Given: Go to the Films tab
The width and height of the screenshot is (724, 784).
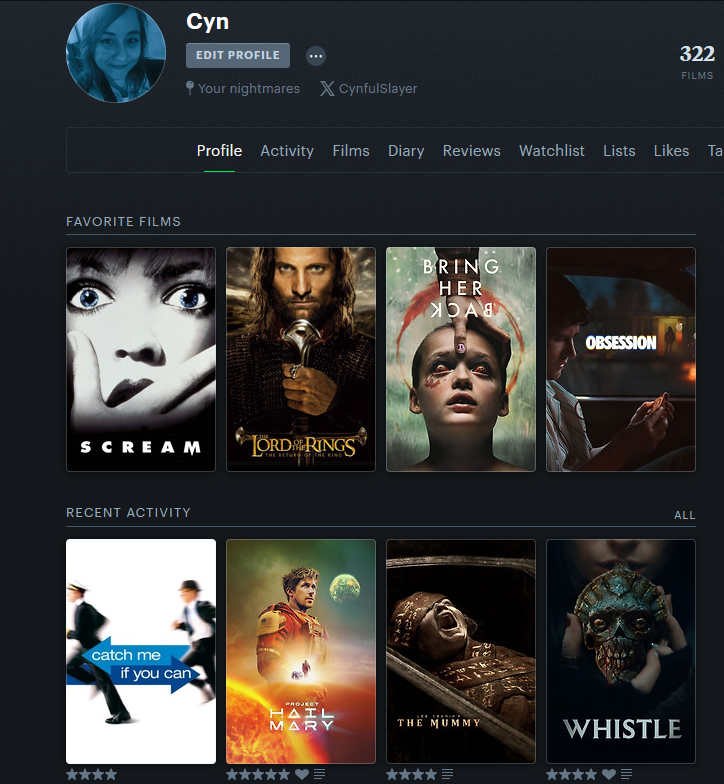Looking at the screenshot, I should [351, 150].
